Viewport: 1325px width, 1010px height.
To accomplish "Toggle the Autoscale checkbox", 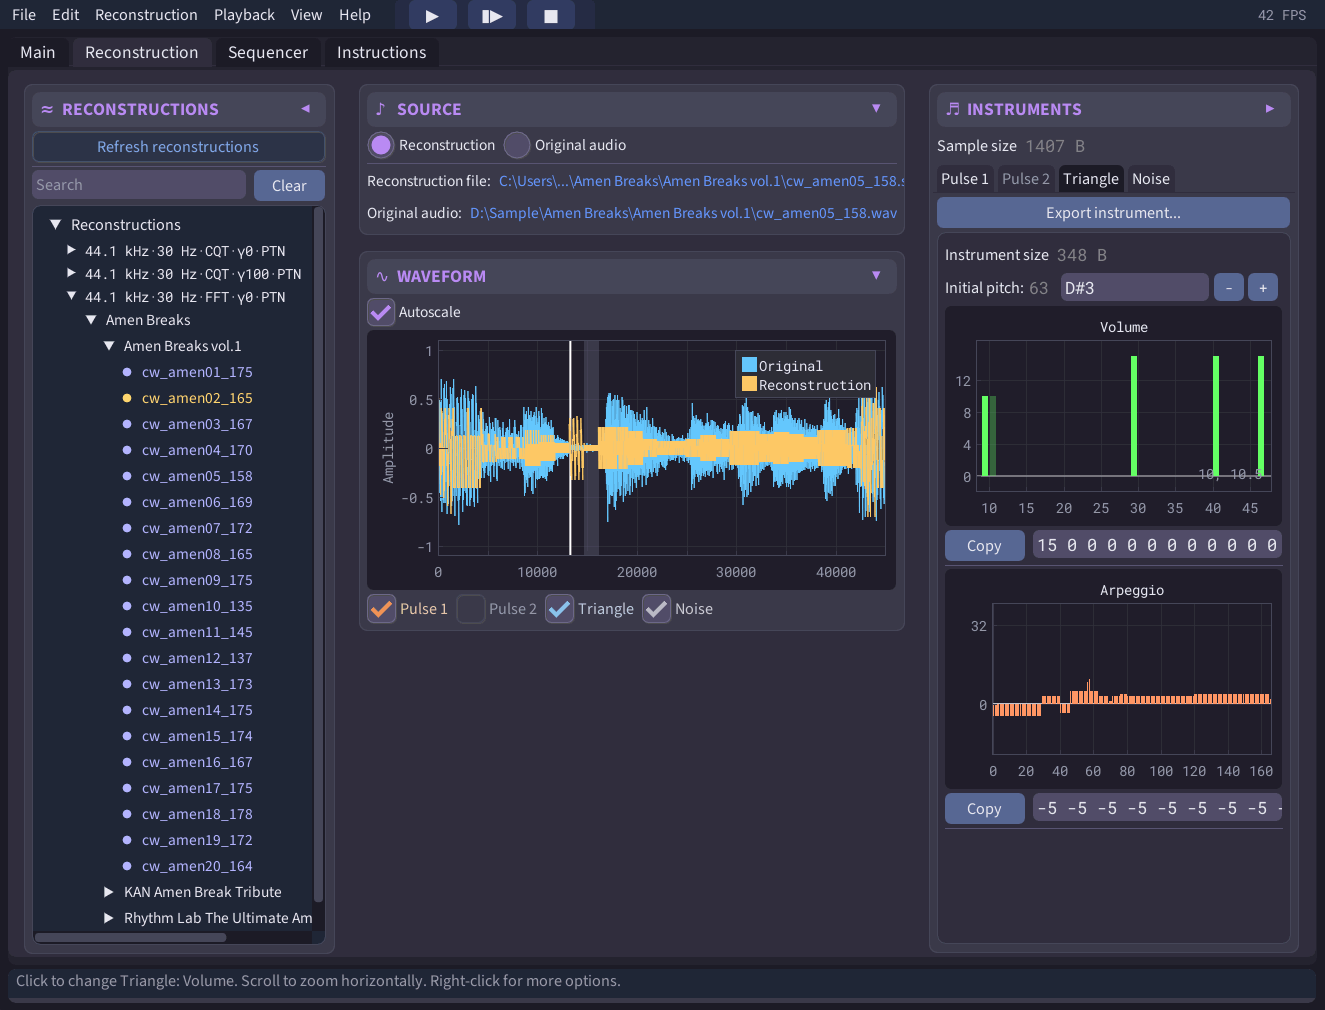I will tap(381, 312).
